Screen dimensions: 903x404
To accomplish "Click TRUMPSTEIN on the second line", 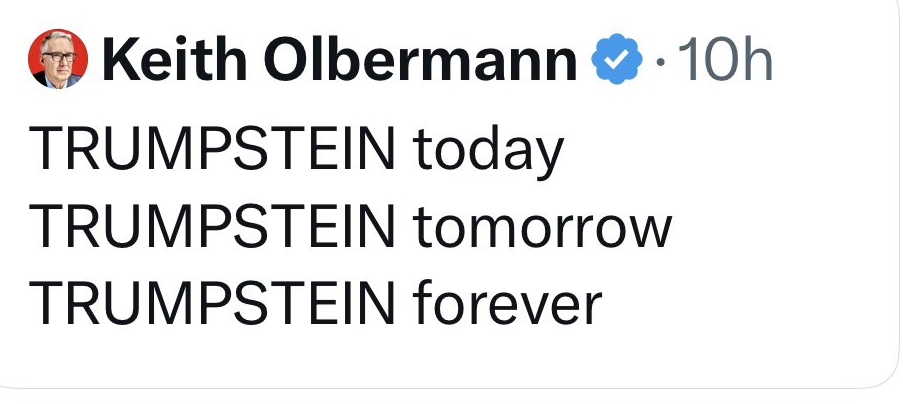I will point(212,228).
